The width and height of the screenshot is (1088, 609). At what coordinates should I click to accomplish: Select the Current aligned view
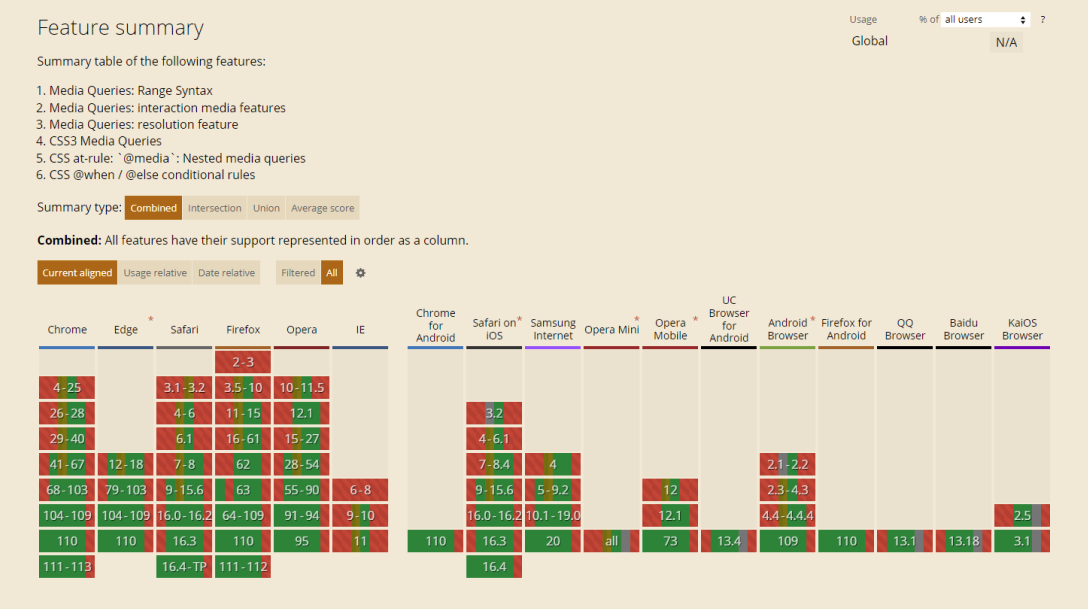77,273
